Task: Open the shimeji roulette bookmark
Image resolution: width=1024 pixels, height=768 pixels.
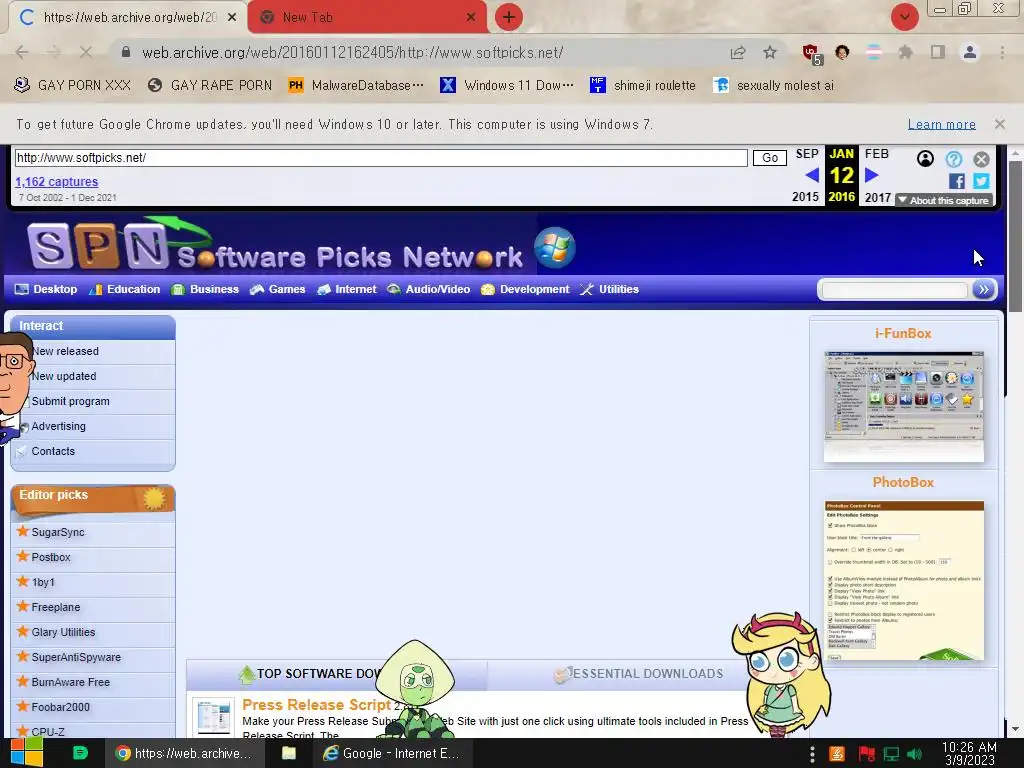Action: point(643,86)
